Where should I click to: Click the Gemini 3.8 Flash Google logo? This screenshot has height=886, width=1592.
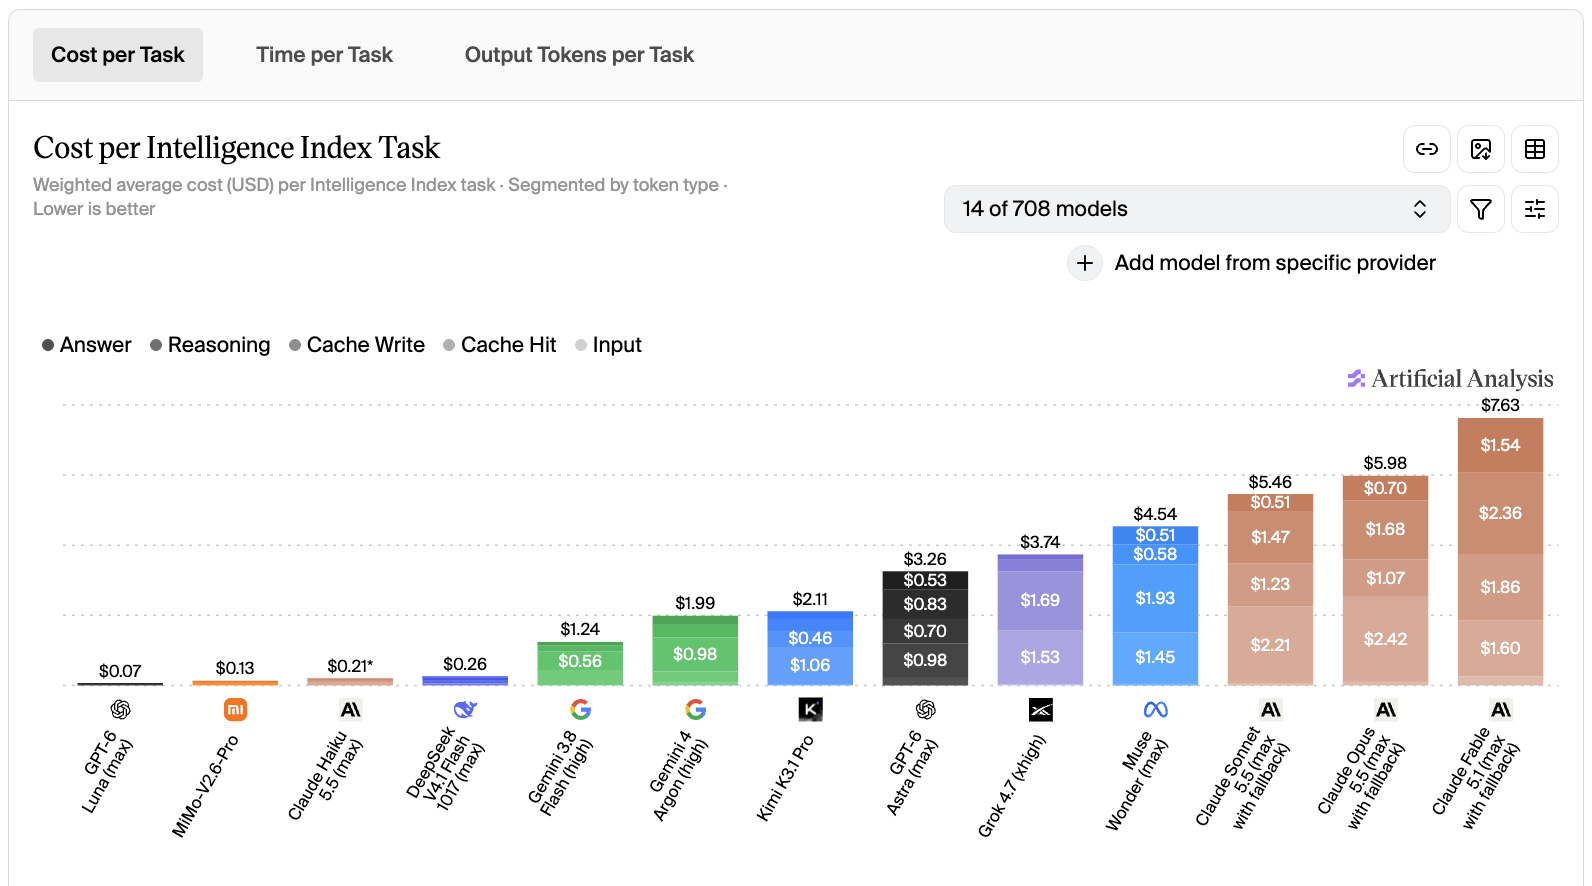pyautogui.click(x=580, y=710)
